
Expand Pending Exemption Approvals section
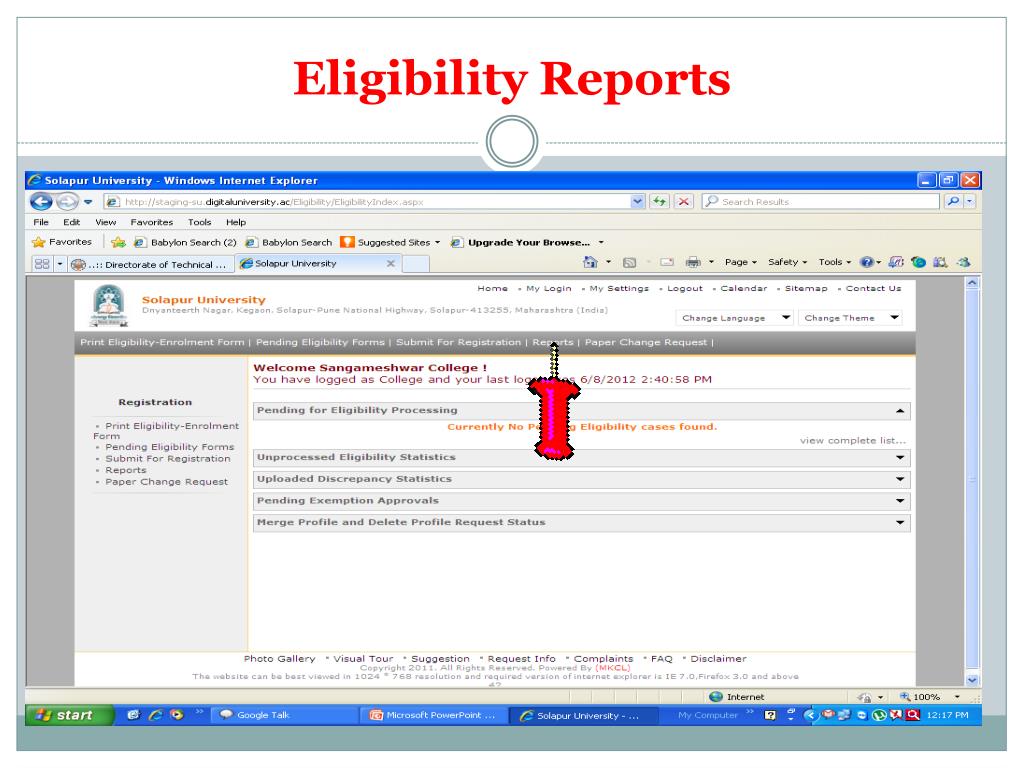900,501
